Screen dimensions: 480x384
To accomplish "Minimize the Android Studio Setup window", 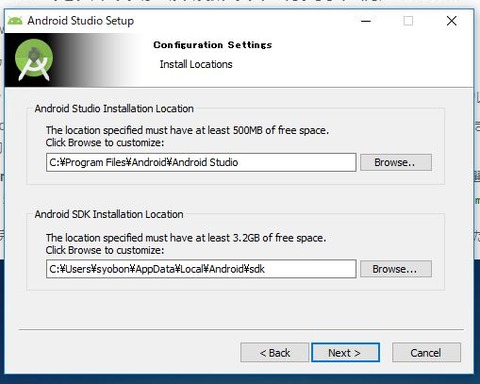I will (366, 21).
